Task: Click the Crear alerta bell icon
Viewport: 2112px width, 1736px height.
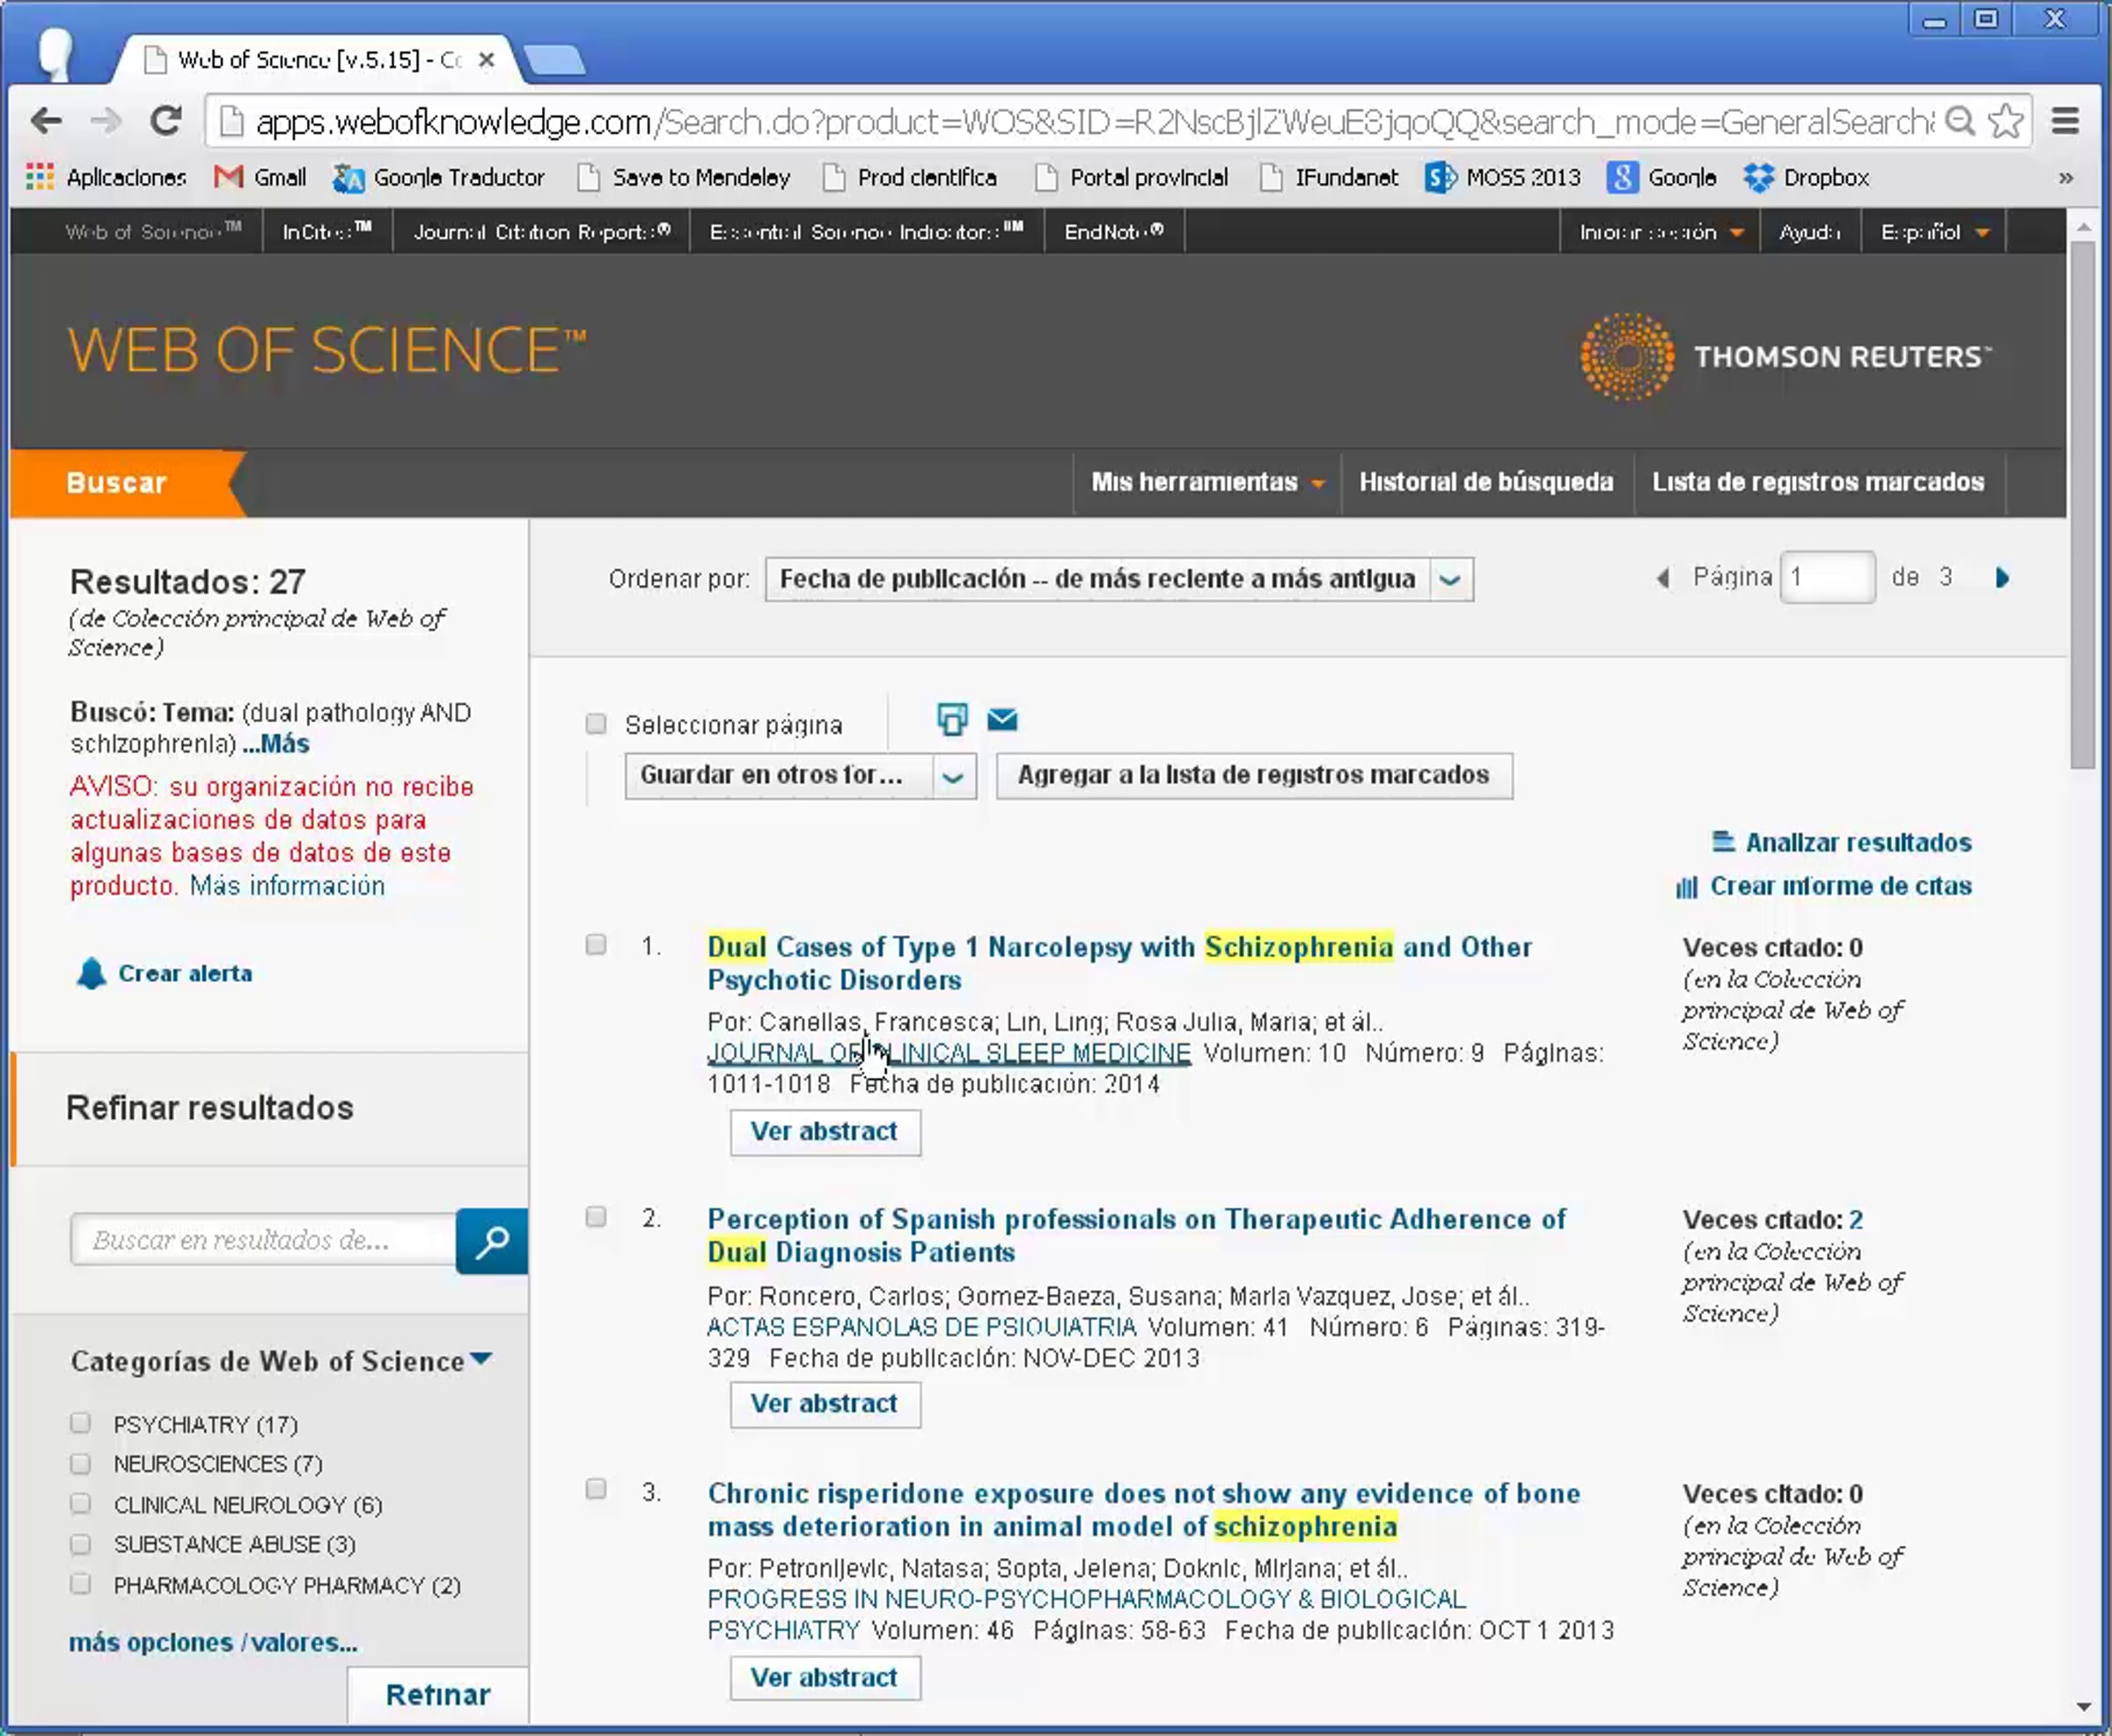Action: (x=91, y=973)
